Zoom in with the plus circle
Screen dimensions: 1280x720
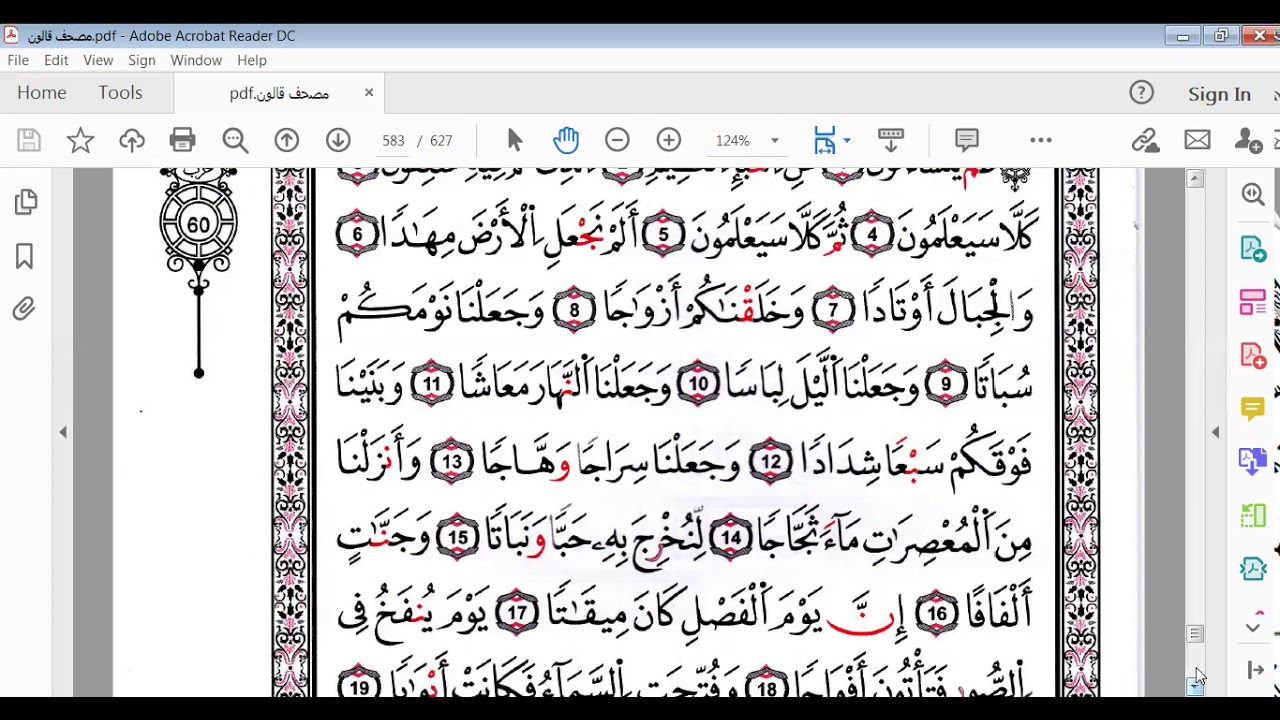click(669, 141)
